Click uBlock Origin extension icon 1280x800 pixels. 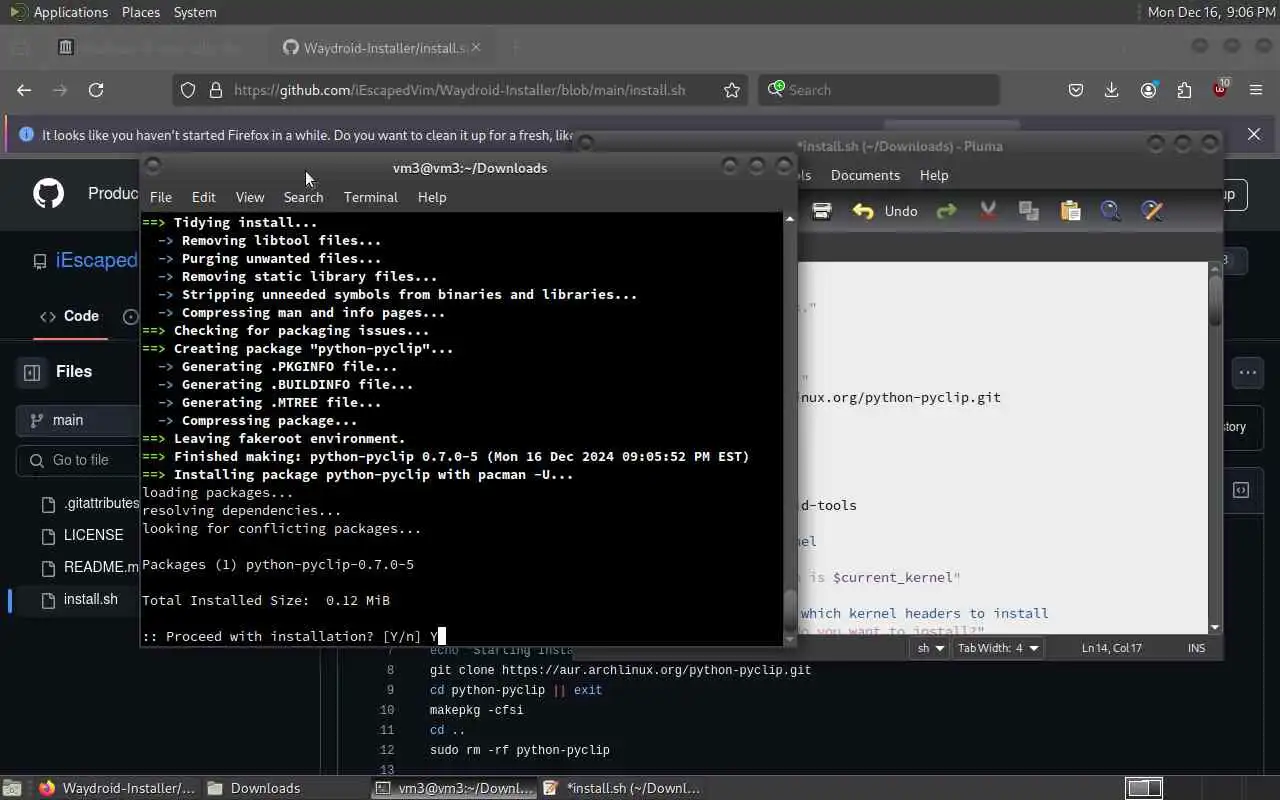1220,89
